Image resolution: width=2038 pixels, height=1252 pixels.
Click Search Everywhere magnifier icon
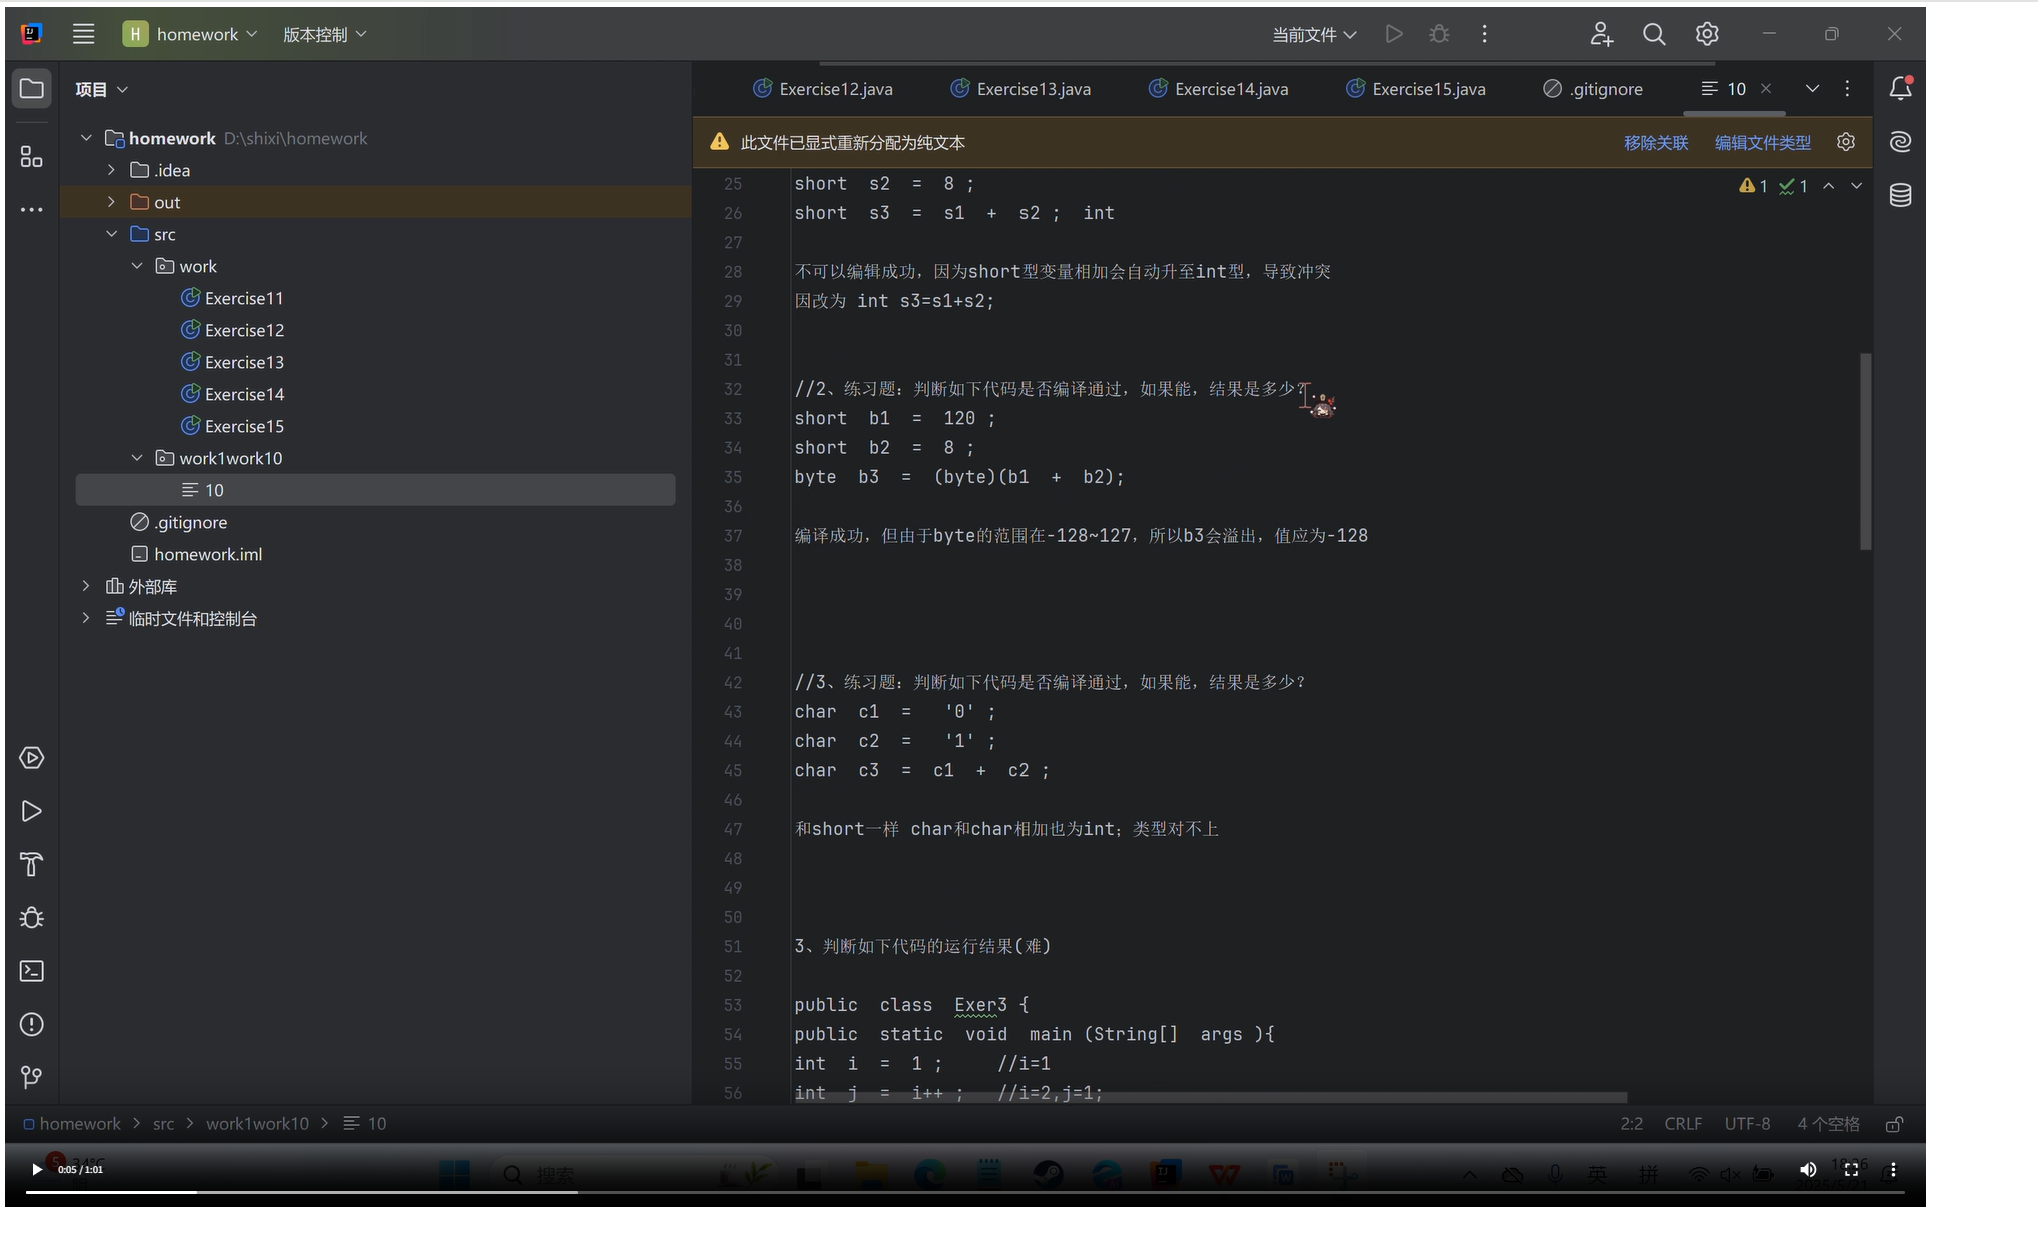click(x=1654, y=34)
